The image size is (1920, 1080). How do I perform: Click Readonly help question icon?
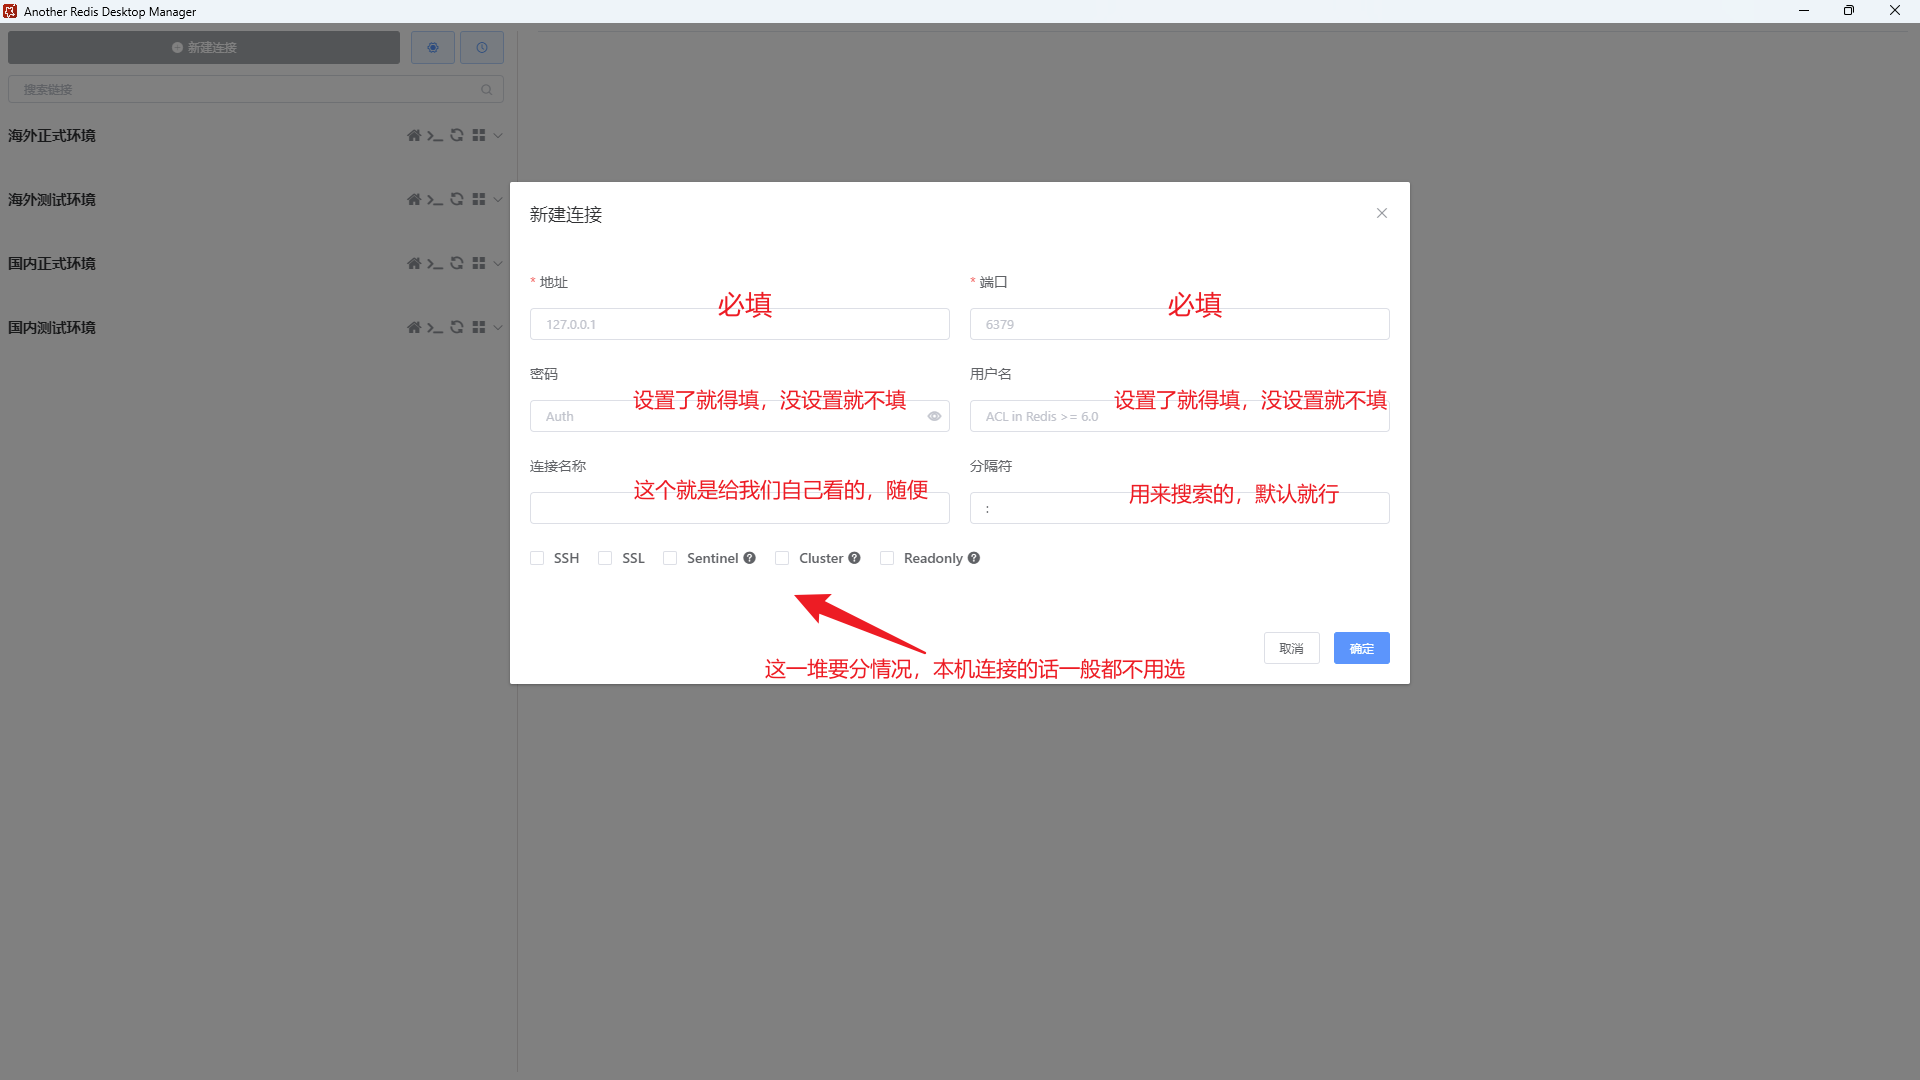click(x=974, y=558)
